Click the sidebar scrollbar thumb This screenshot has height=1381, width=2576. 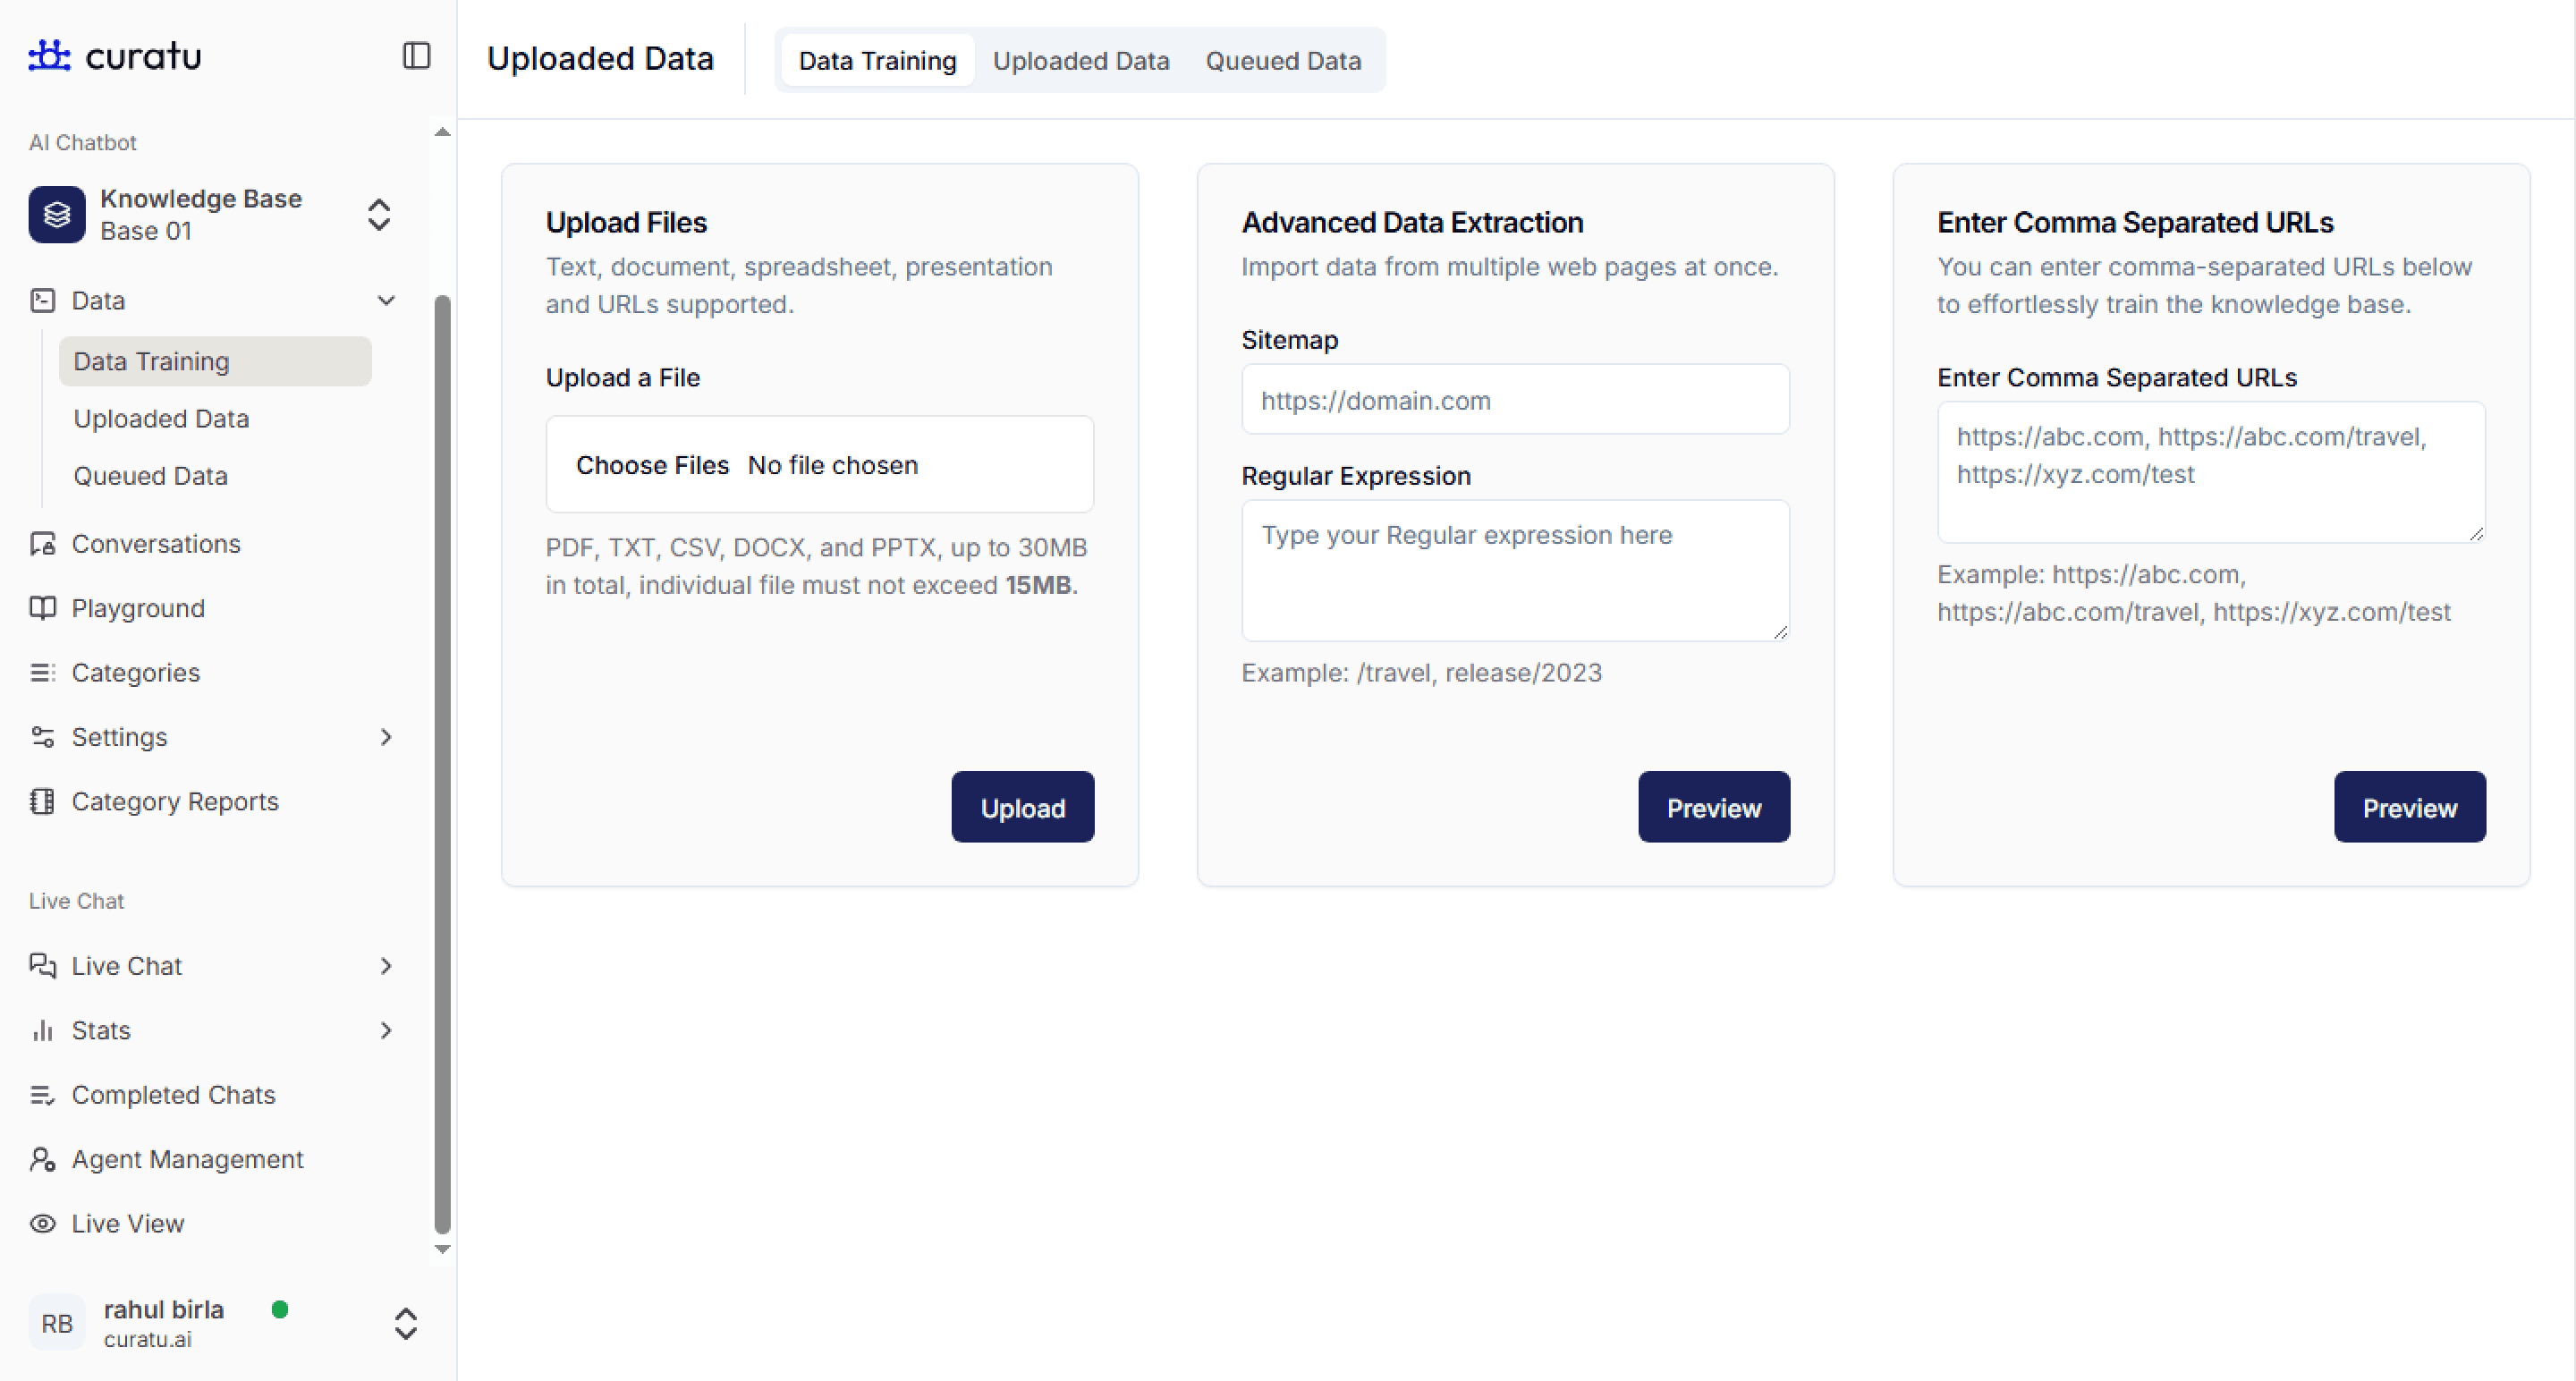point(442,765)
